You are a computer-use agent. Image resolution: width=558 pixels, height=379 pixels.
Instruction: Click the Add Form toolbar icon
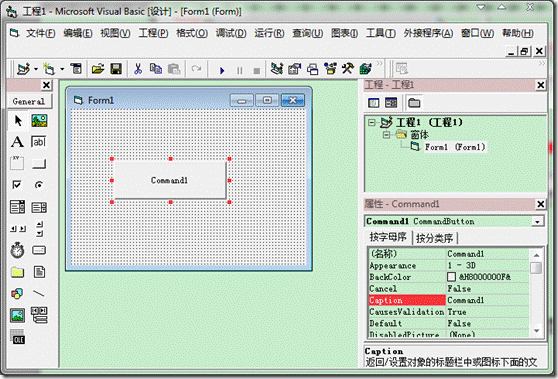tap(49, 69)
